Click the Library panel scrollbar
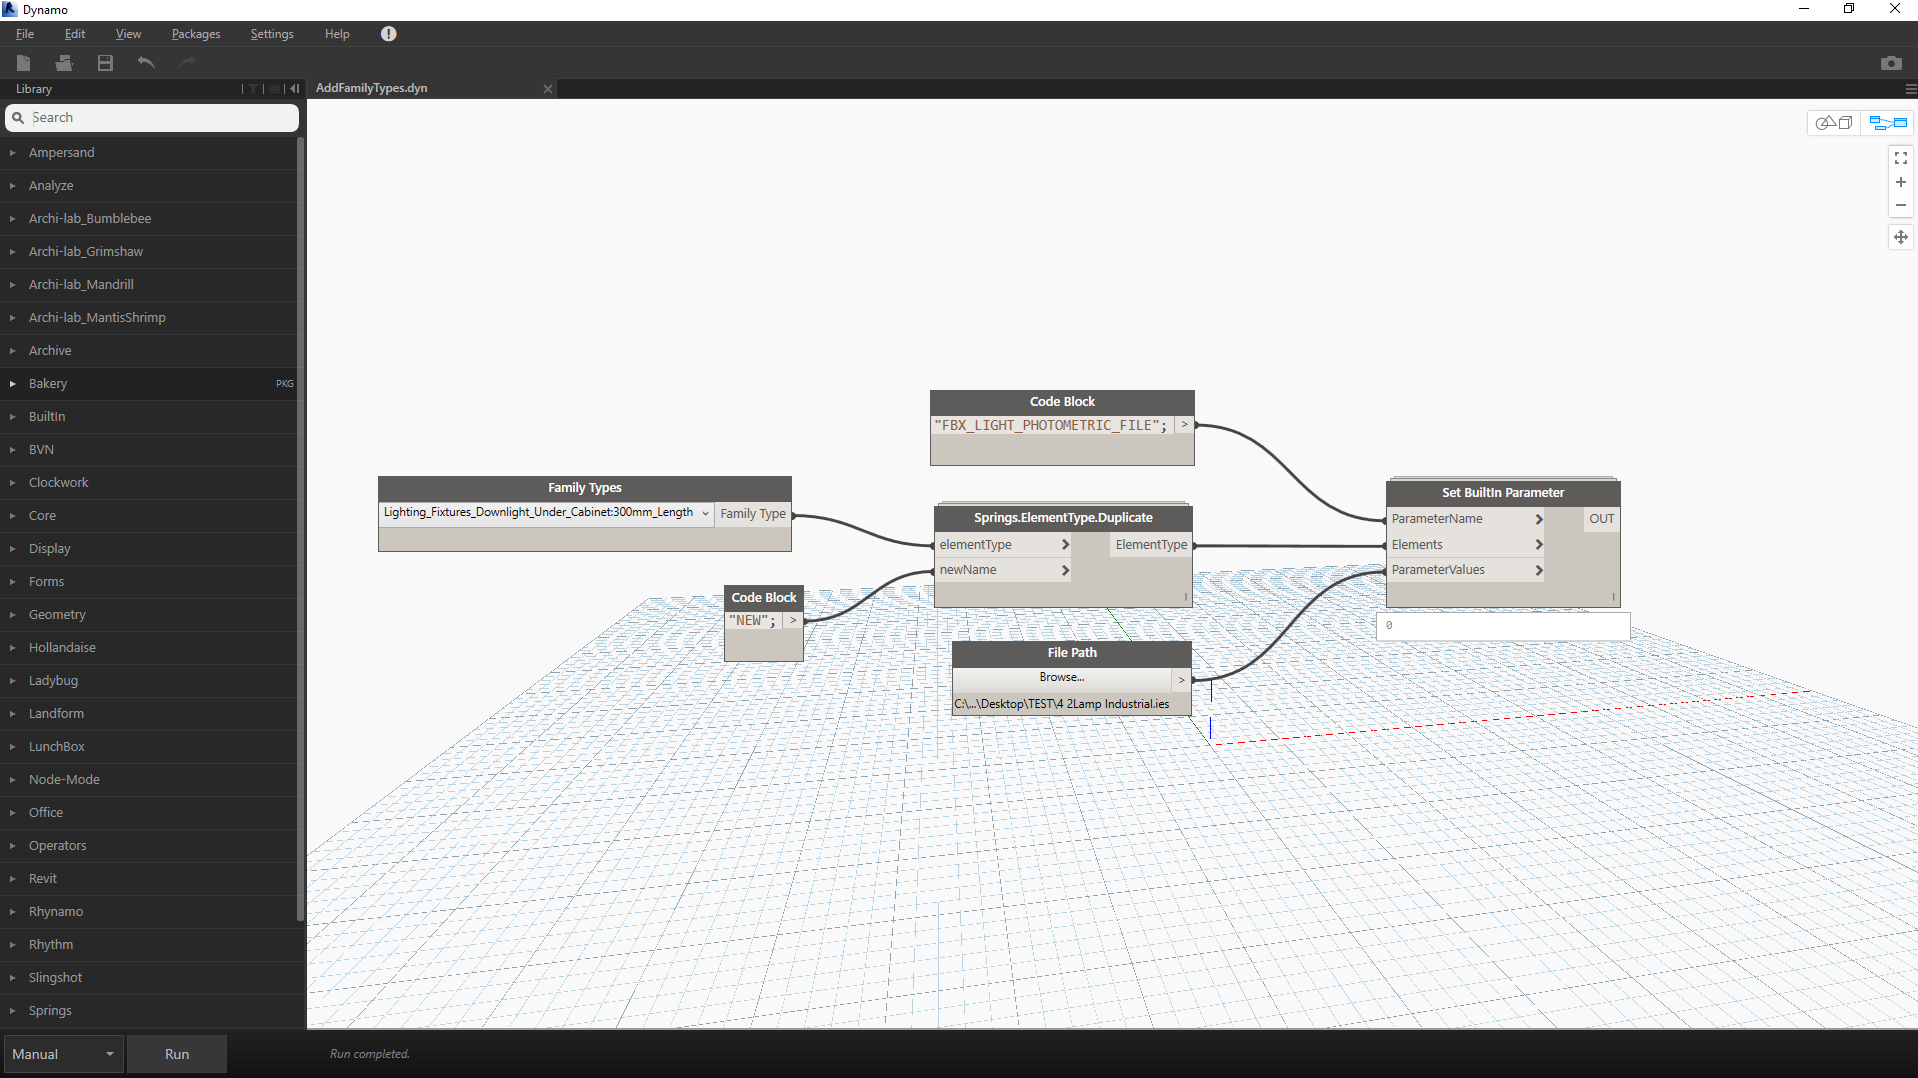 click(300, 528)
